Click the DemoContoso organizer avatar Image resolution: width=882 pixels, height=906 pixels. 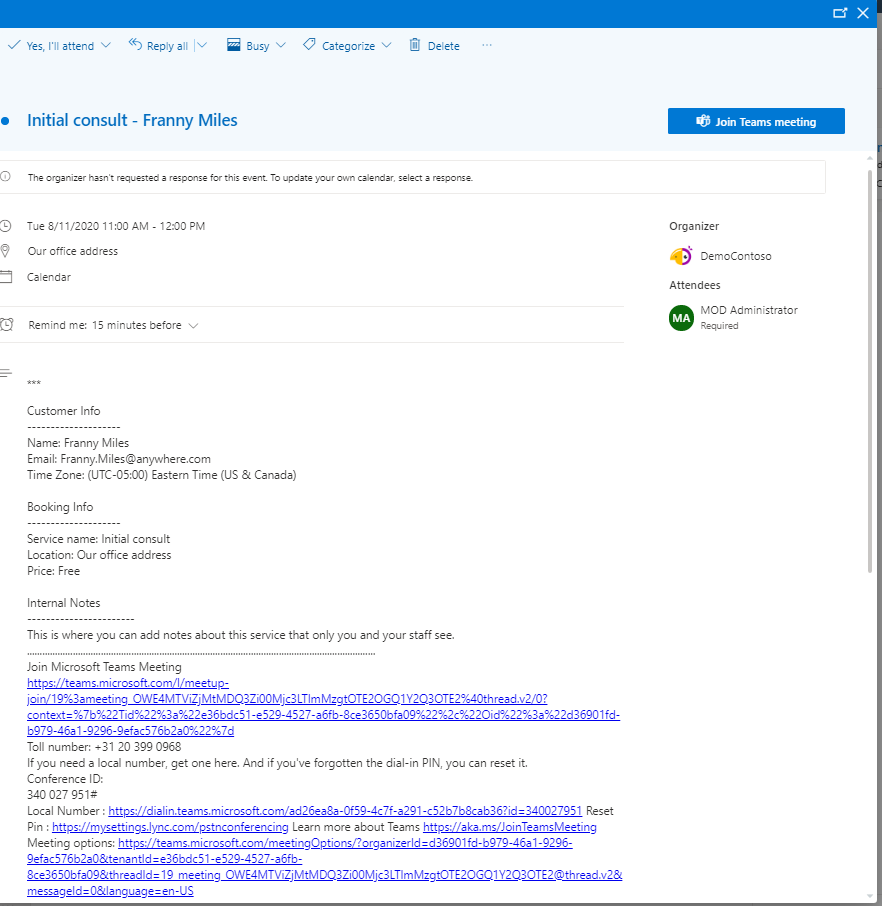[681, 255]
